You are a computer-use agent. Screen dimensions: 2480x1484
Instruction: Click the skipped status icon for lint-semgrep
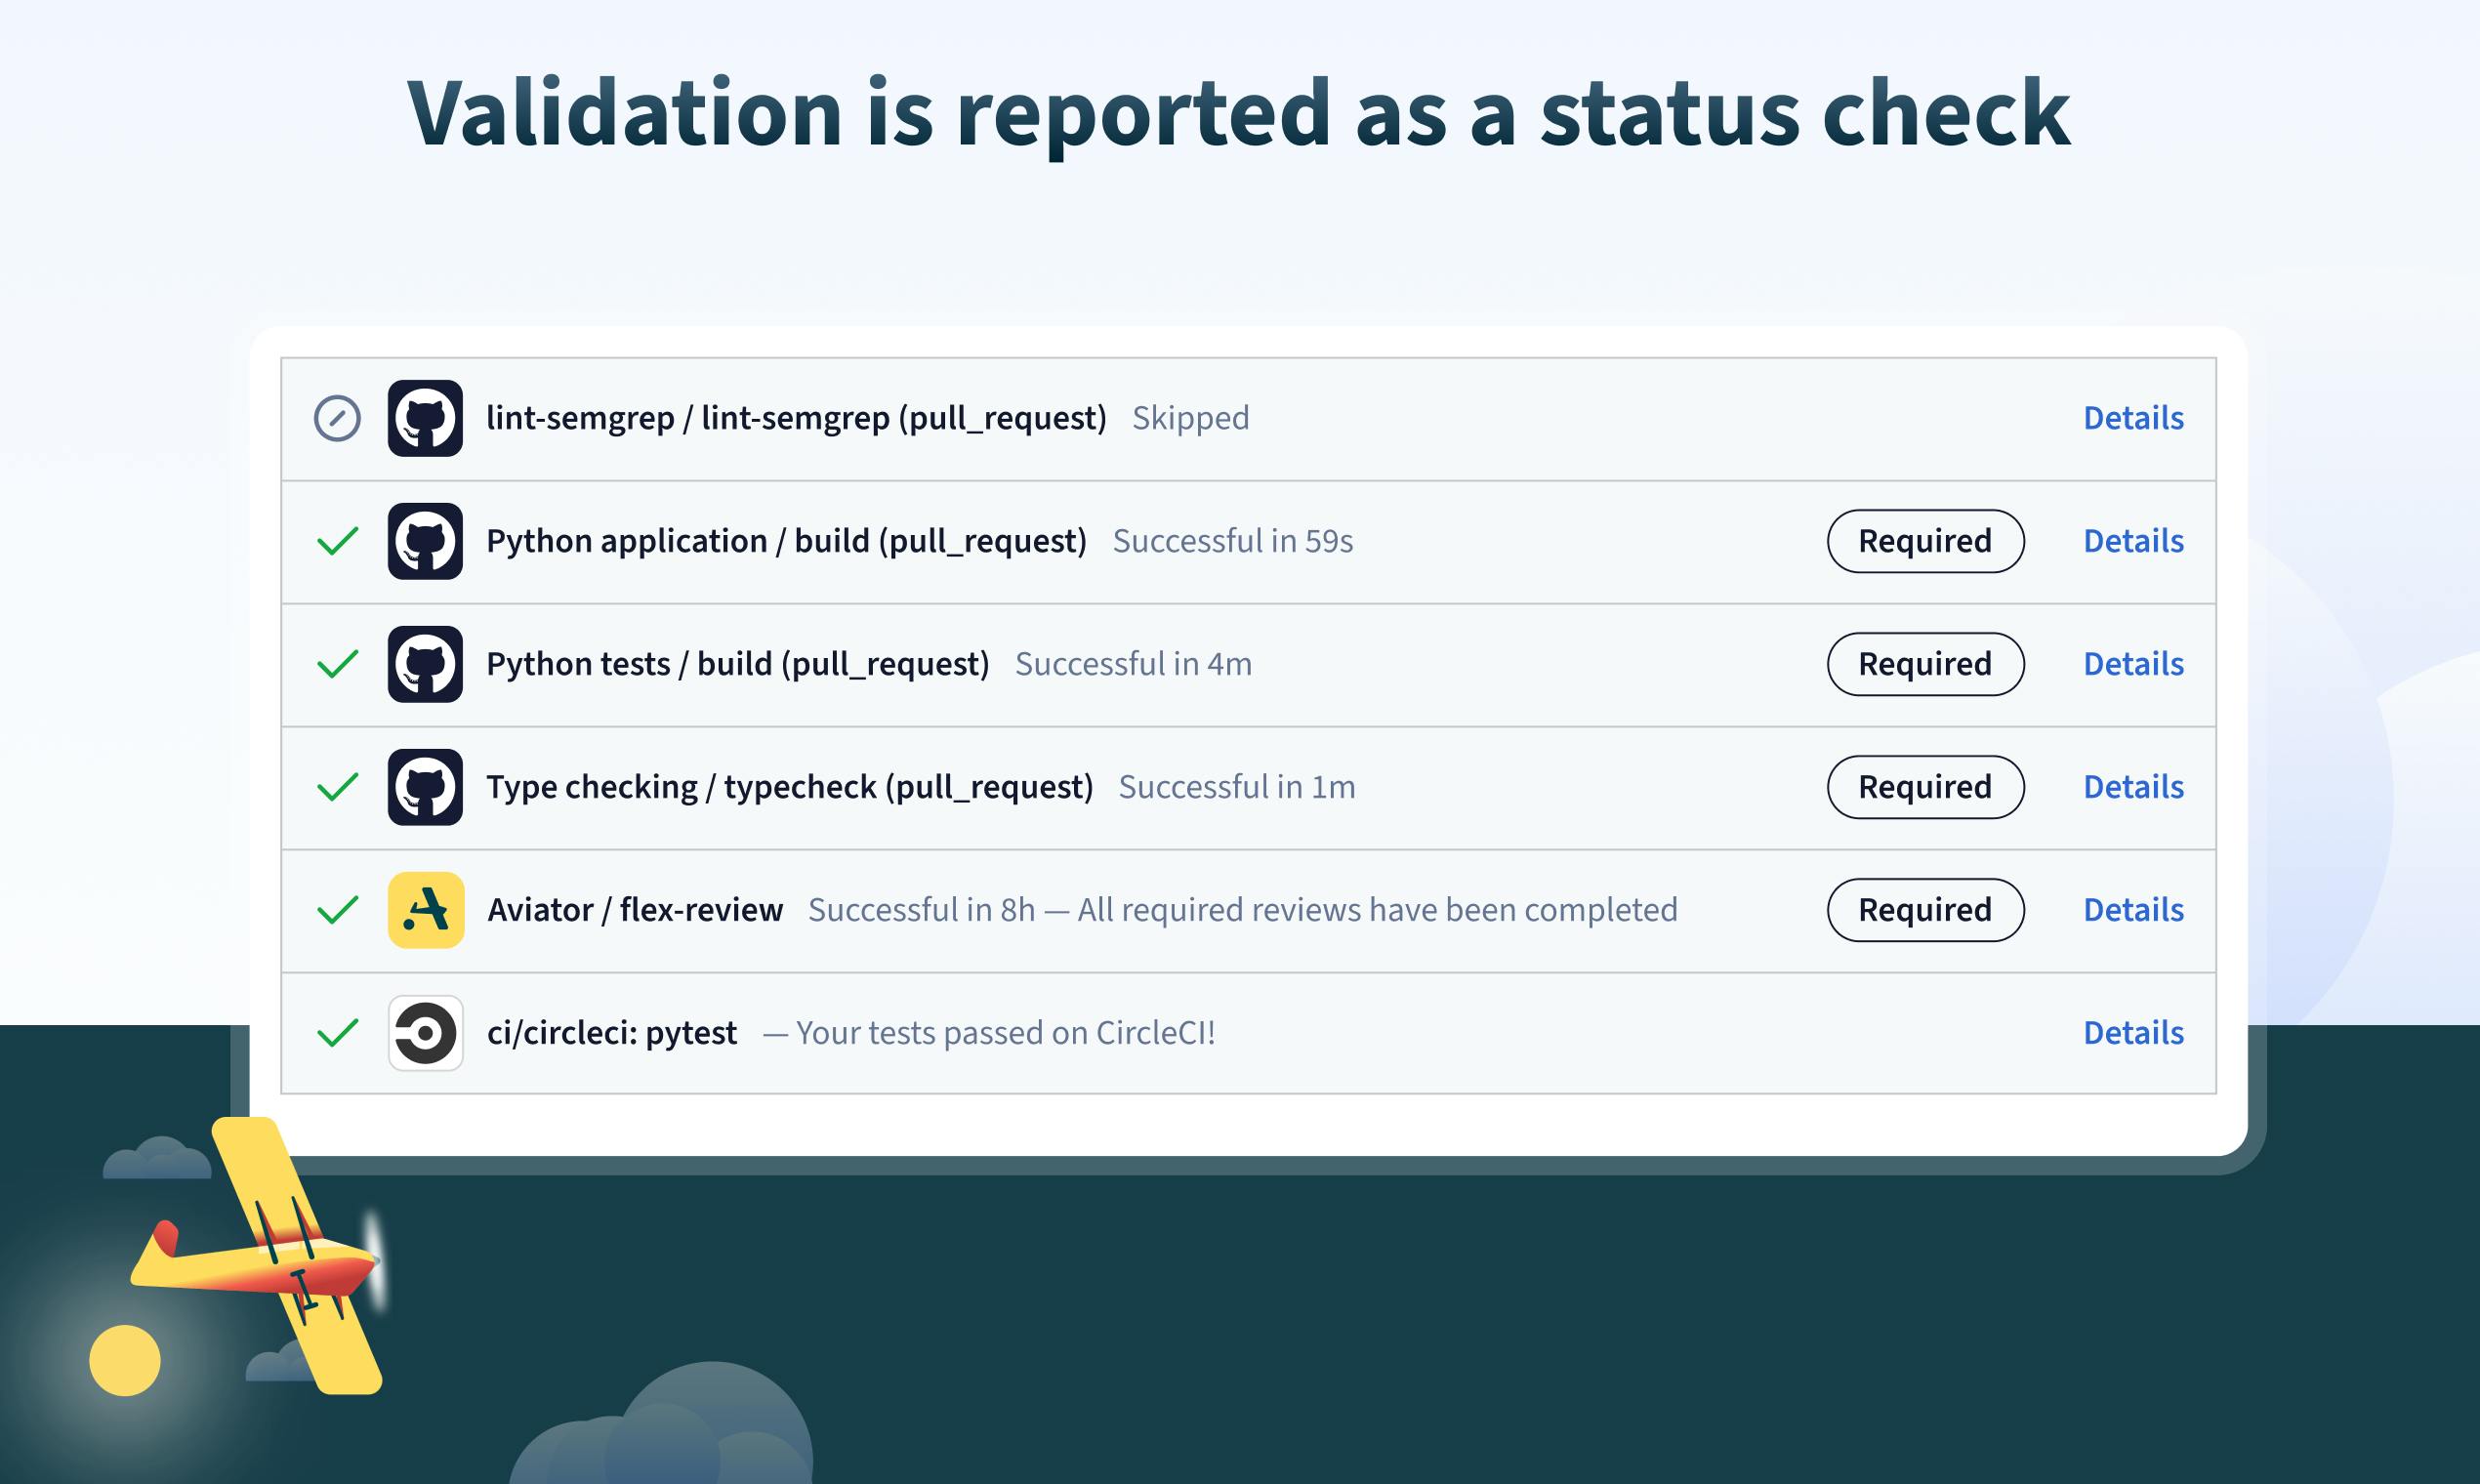tap(337, 418)
